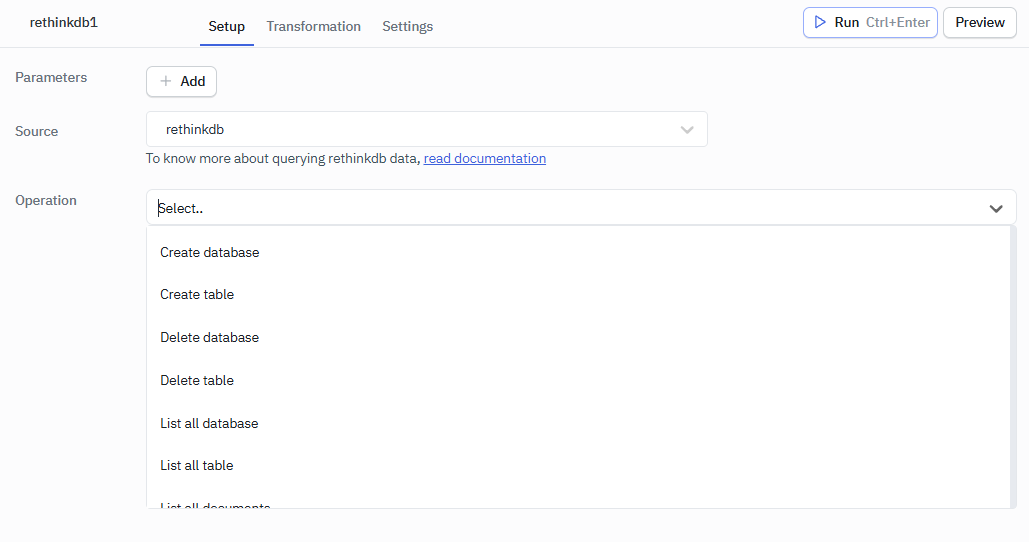Select Delete database from the list
Image resolution: width=1029 pixels, height=542 pixels.
coord(210,337)
